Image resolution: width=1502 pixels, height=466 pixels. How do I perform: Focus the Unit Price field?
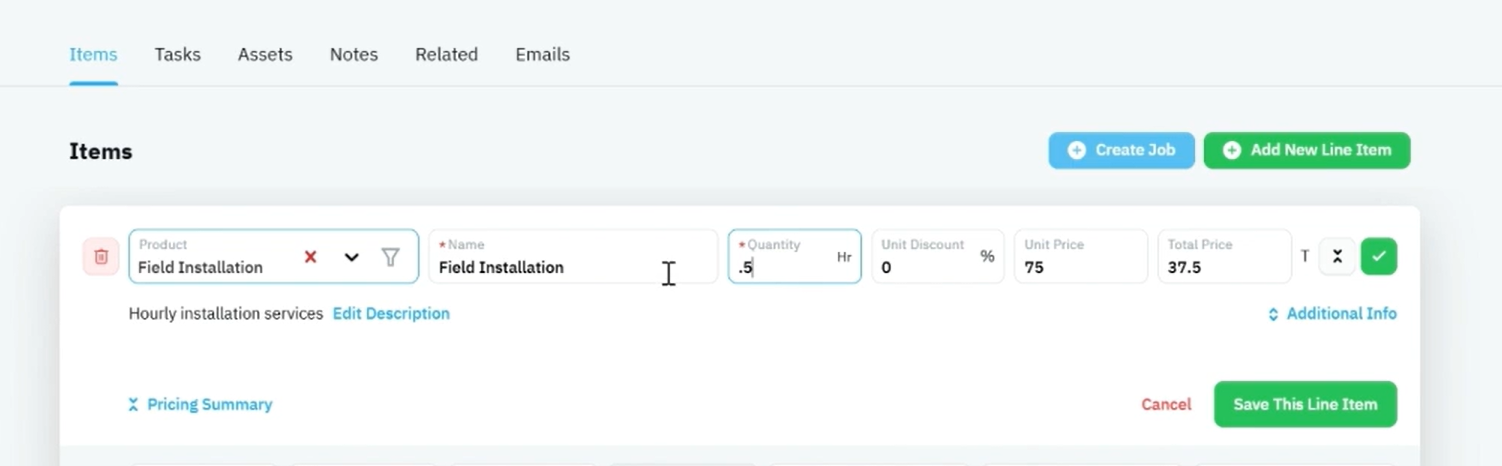pyautogui.click(x=1081, y=257)
